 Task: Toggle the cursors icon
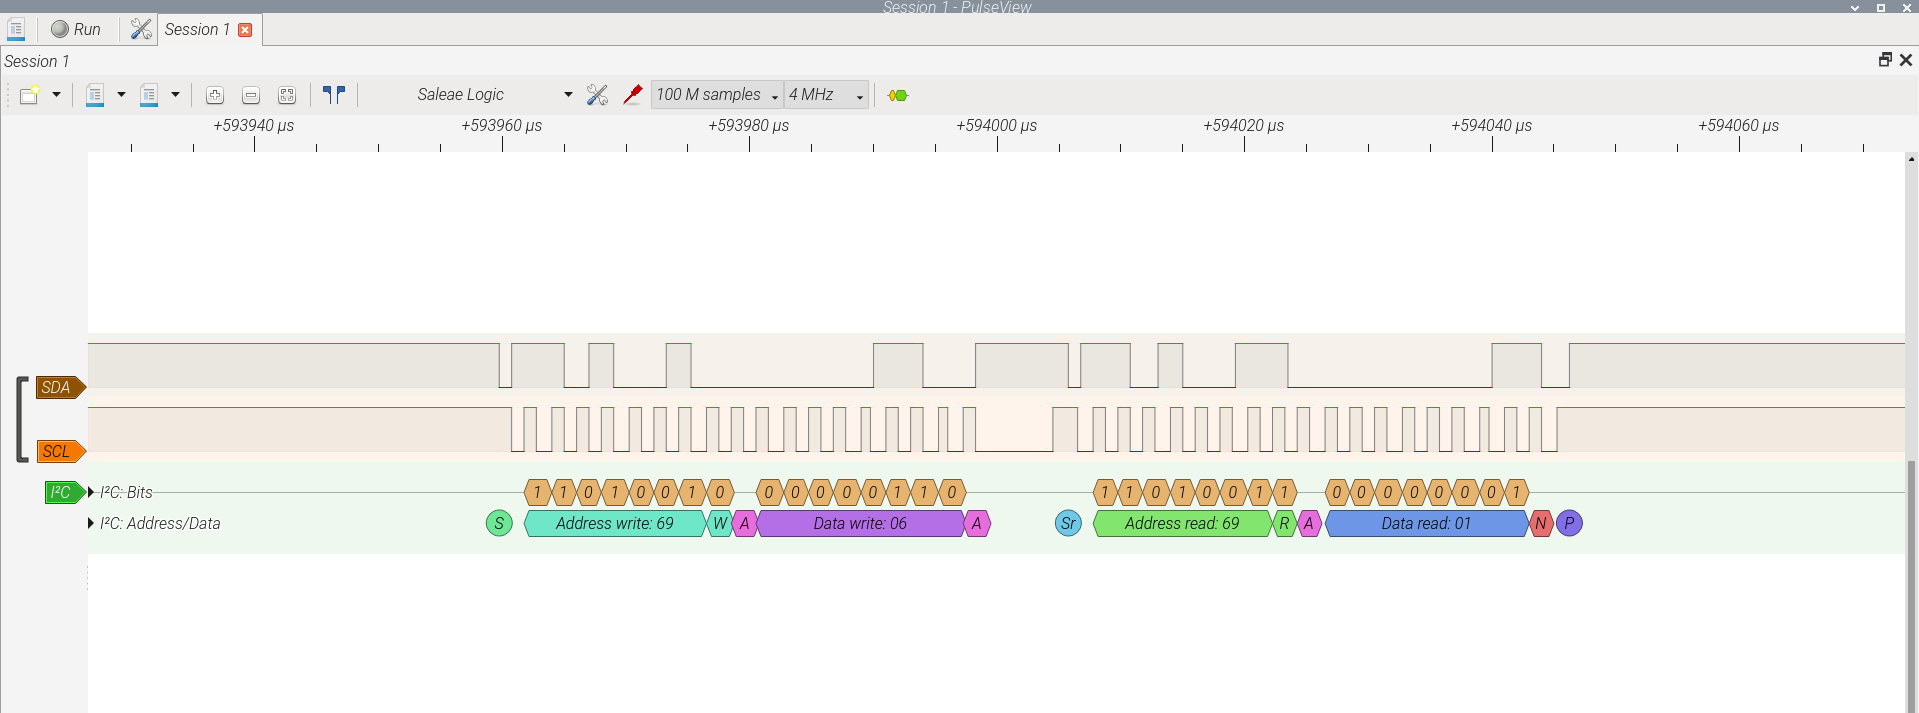(x=334, y=95)
